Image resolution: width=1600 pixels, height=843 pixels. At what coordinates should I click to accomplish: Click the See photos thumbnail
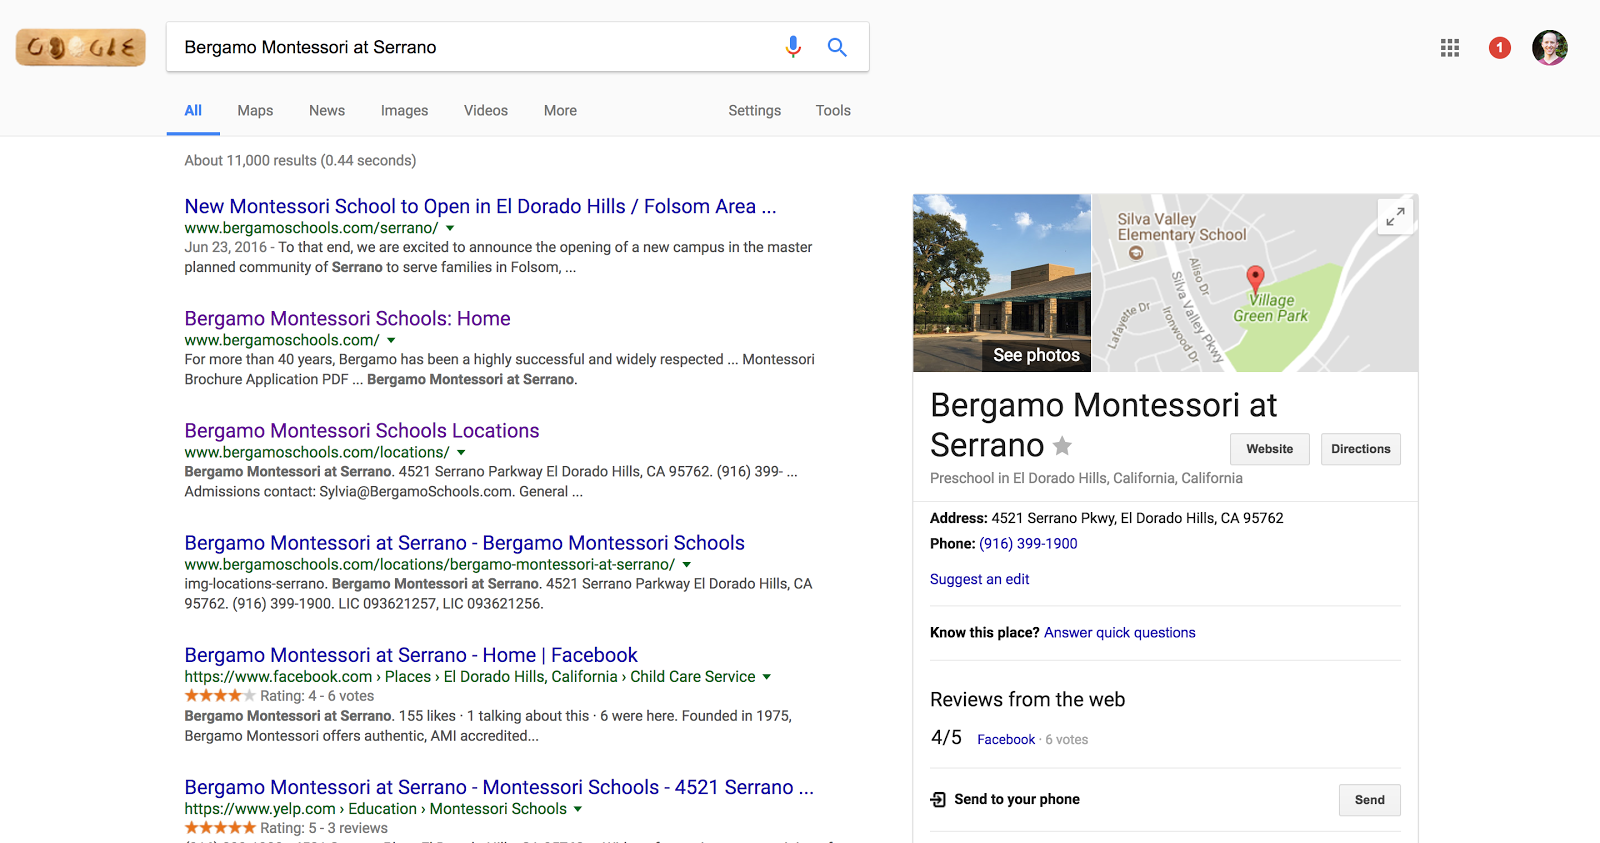1002,283
